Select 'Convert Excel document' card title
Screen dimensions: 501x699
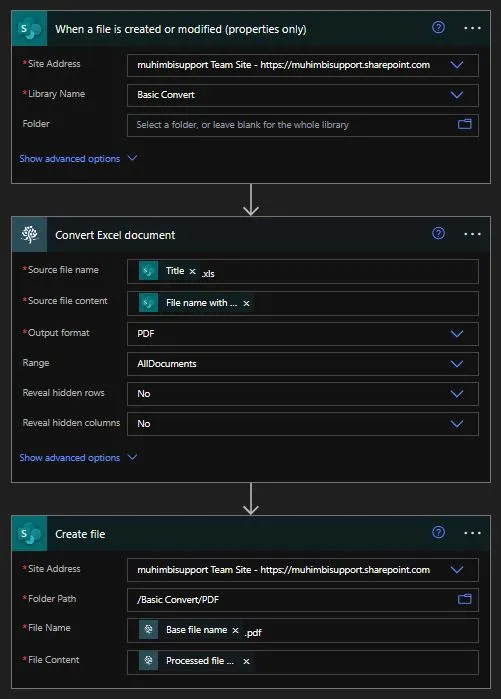pos(115,235)
